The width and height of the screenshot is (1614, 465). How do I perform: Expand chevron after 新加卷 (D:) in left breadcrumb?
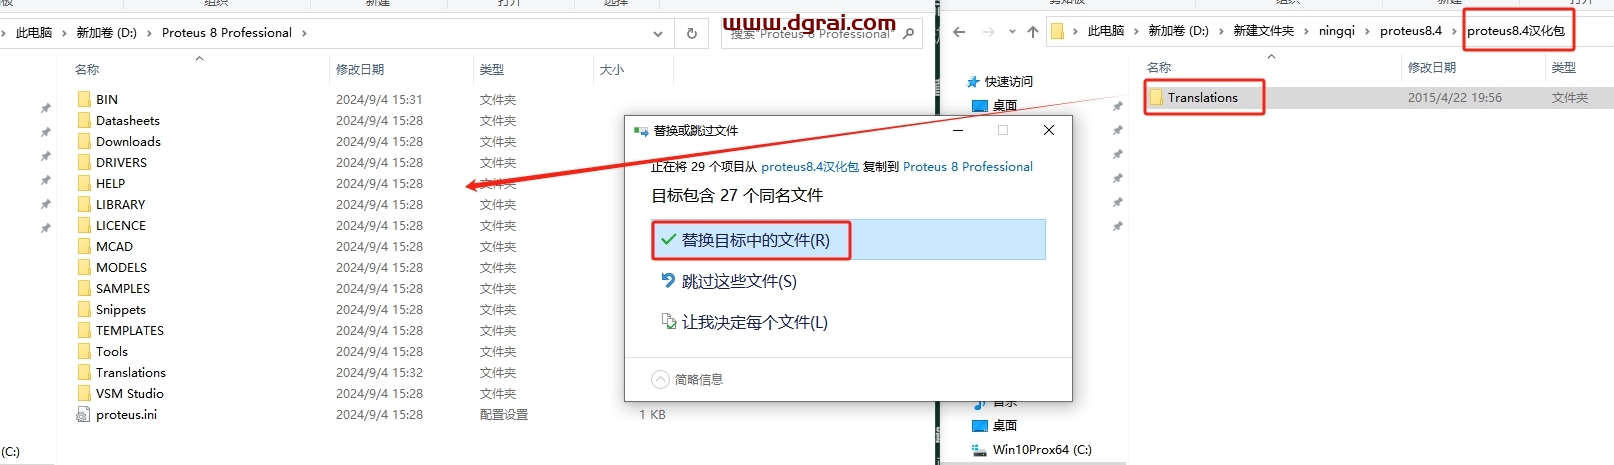(x=149, y=33)
